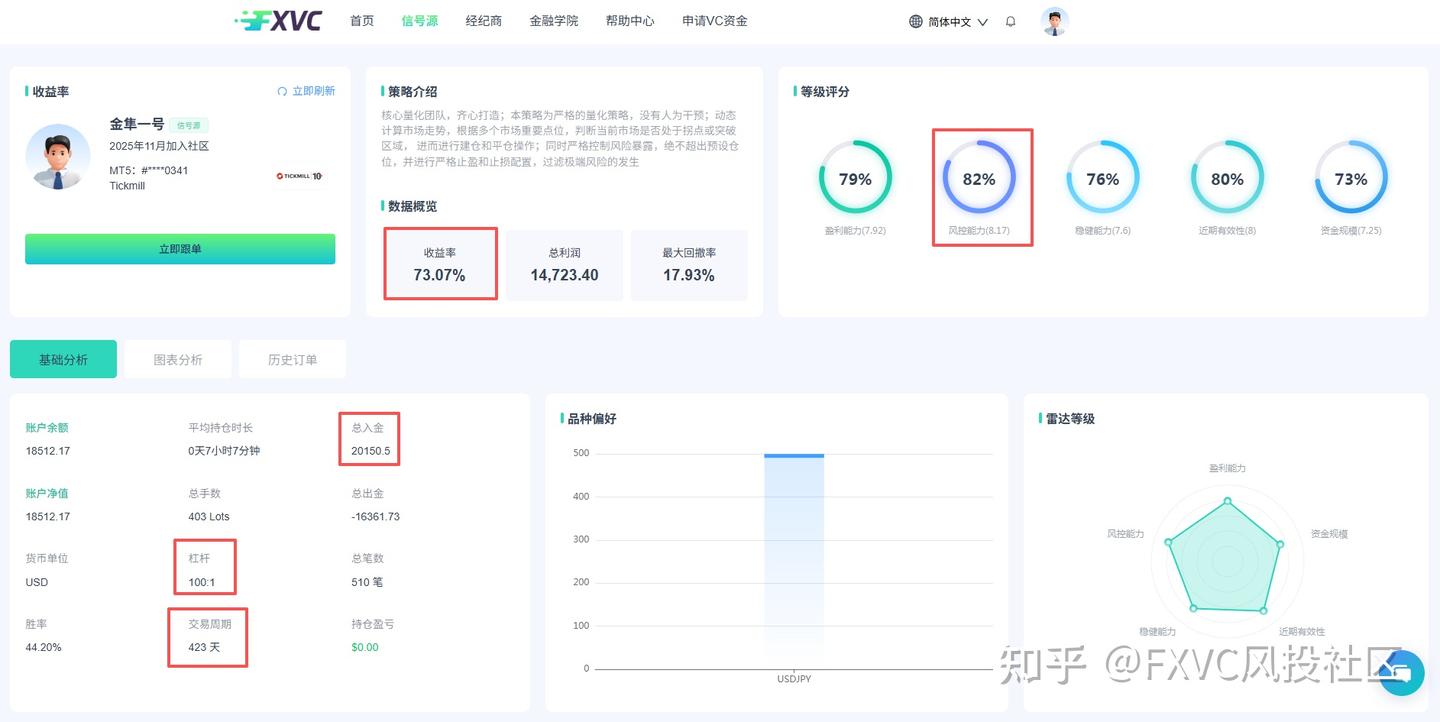Click the Tickmill broker logo
The height and width of the screenshot is (722, 1440).
[x=299, y=176]
